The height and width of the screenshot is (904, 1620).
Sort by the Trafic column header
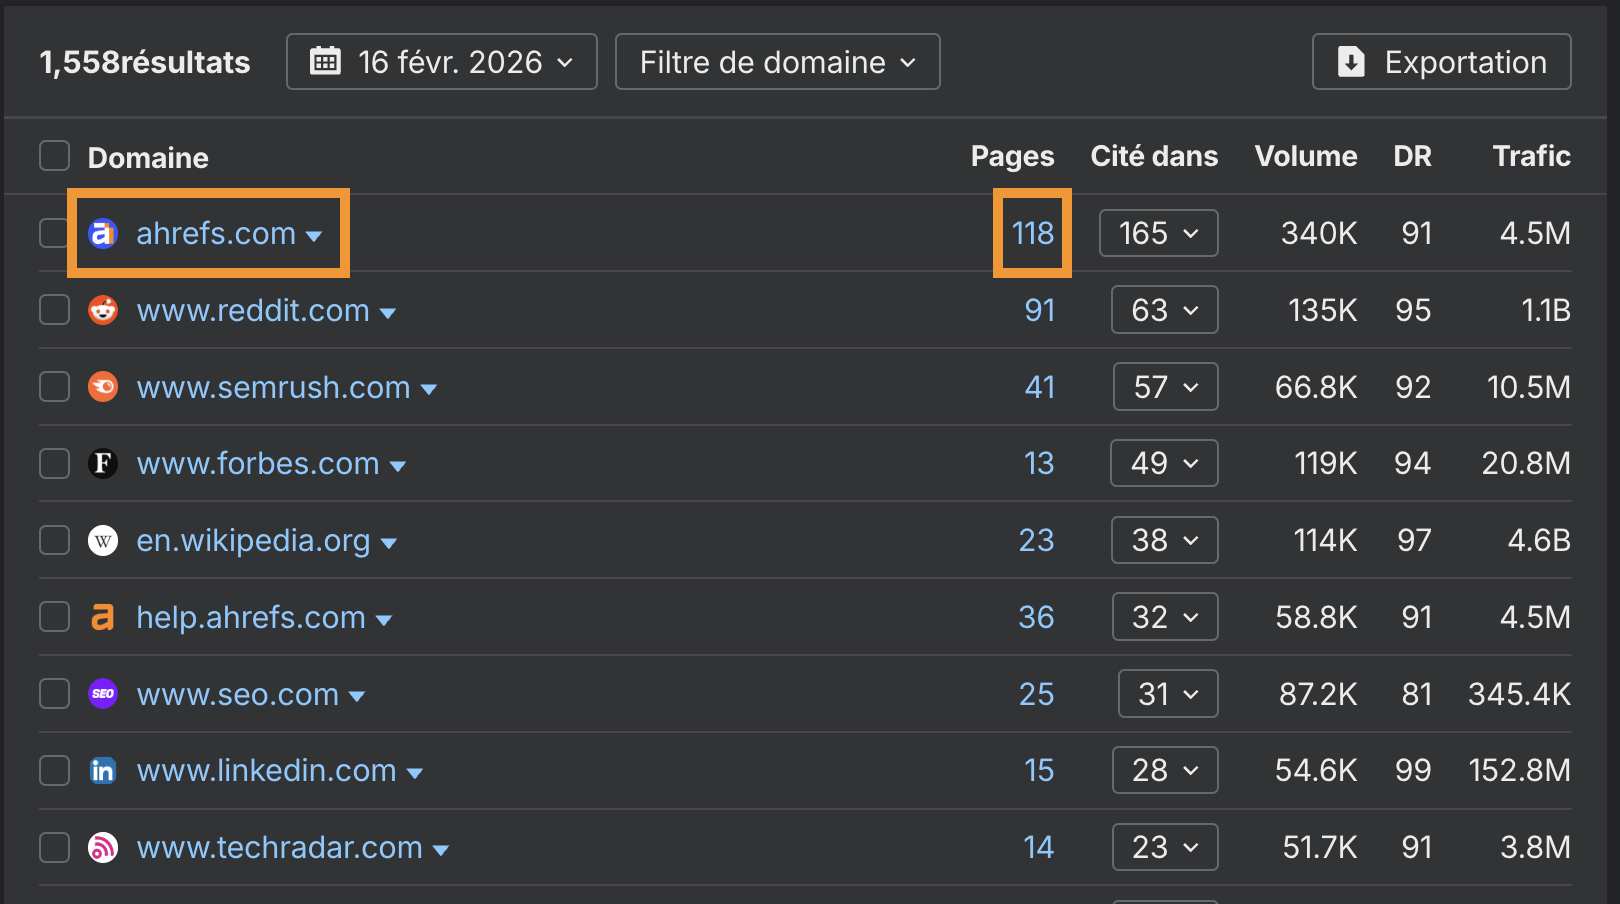pos(1530,156)
